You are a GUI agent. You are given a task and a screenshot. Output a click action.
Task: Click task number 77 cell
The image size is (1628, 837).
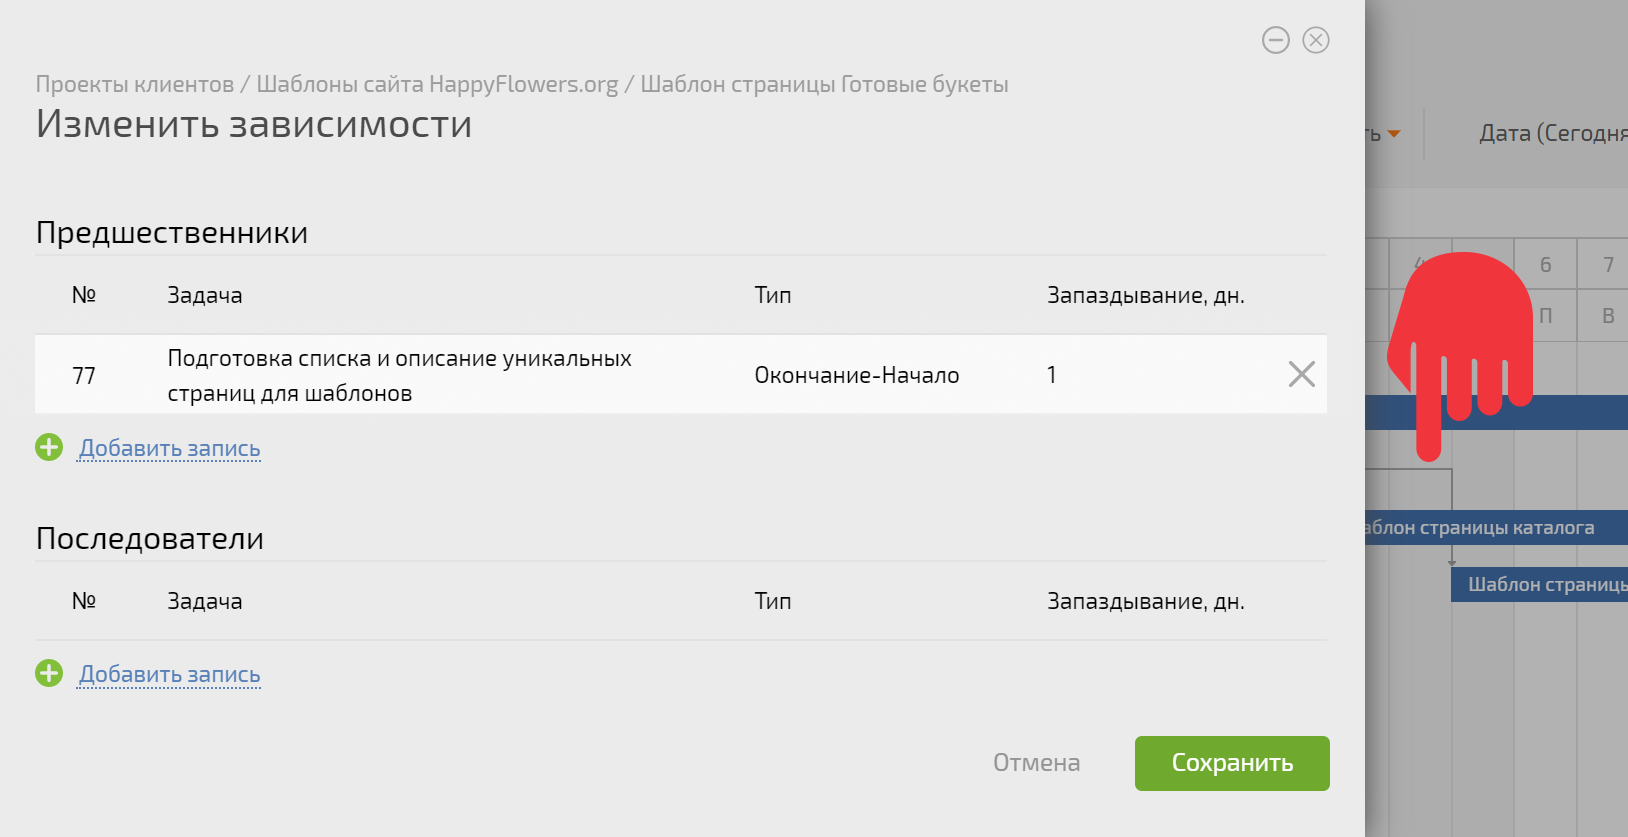coord(84,375)
